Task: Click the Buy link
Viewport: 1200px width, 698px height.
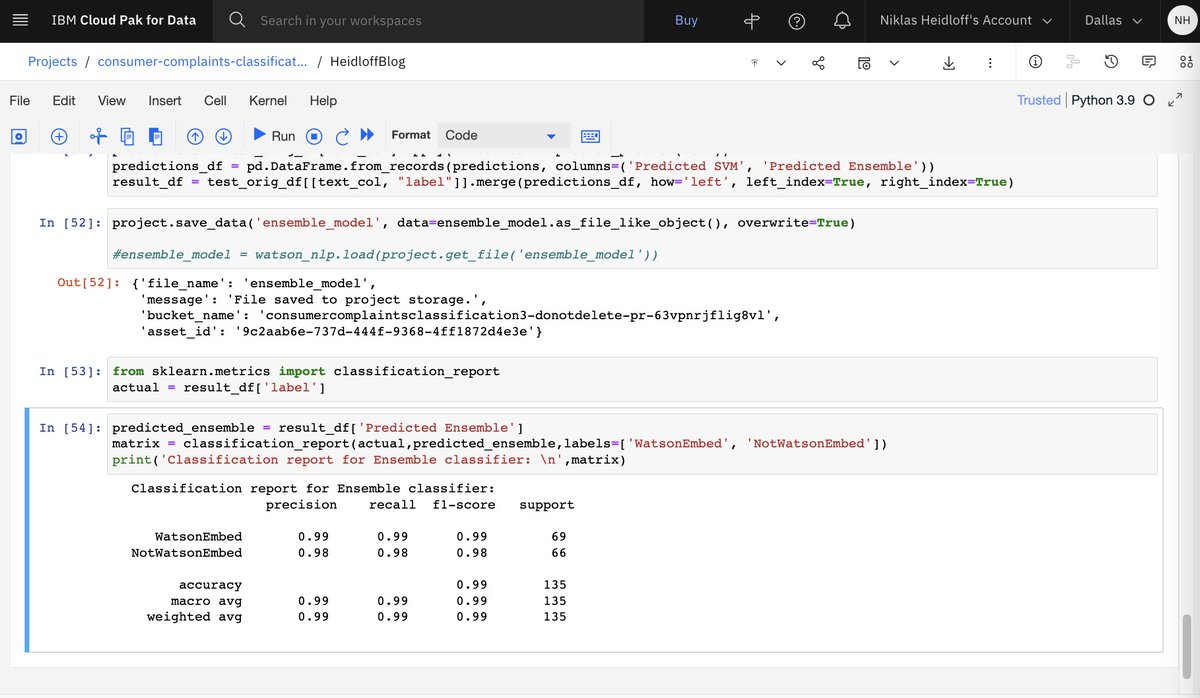Action: [x=687, y=20]
